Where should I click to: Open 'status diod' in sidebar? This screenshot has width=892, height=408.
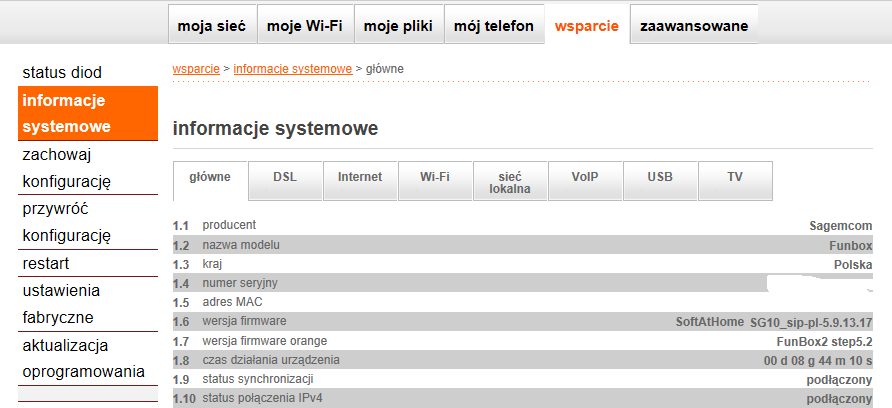coord(62,73)
